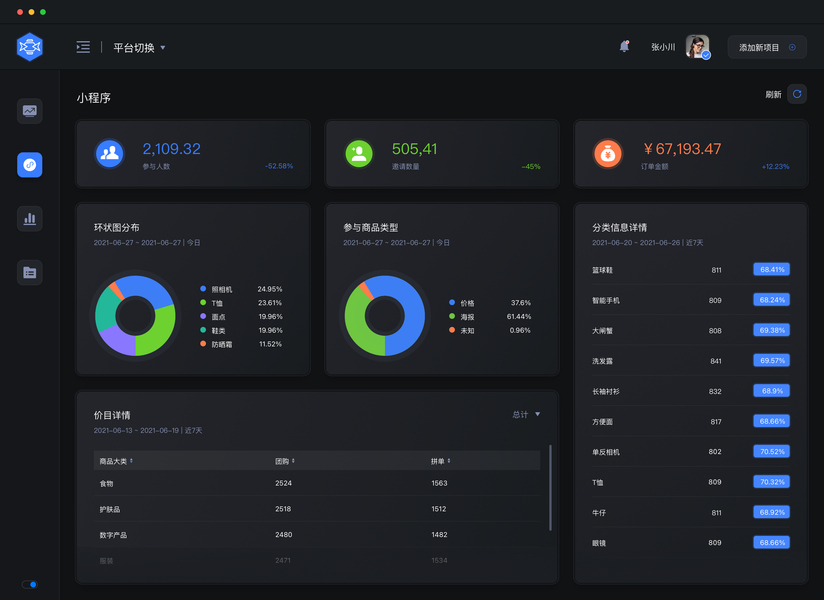The width and height of the screenshot is (824, 600).
Task: Select the 505,41 value
Action: coord(414,149)
